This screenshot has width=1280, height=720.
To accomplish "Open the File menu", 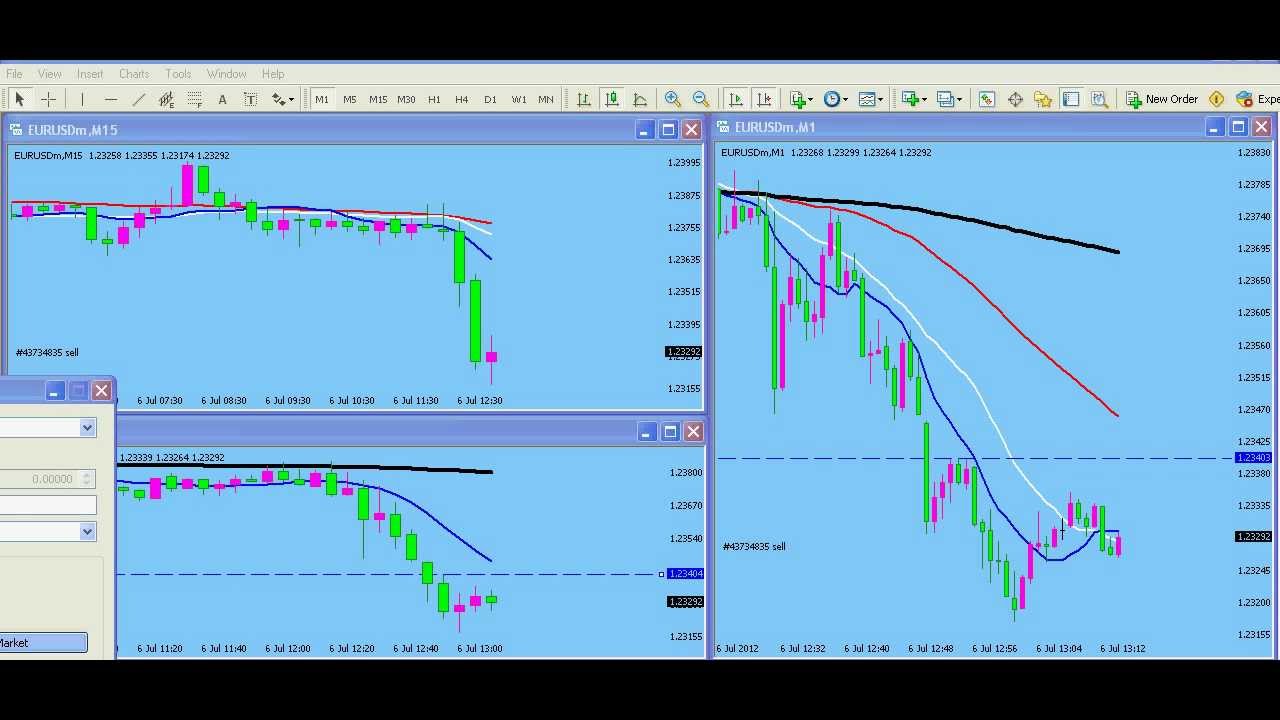I will pyautogui.click(x=14, y=74).
